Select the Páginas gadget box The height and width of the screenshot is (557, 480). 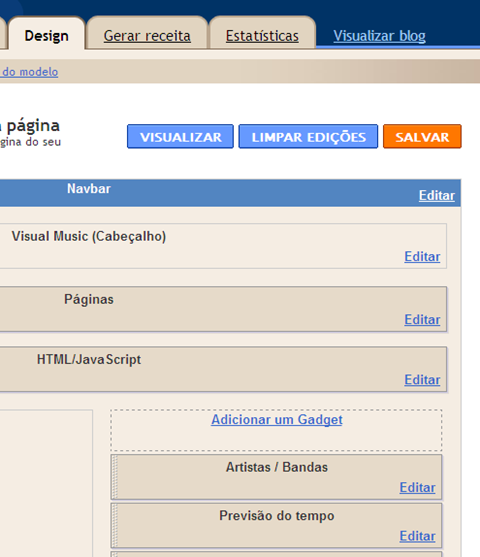[x=223, y=309]
